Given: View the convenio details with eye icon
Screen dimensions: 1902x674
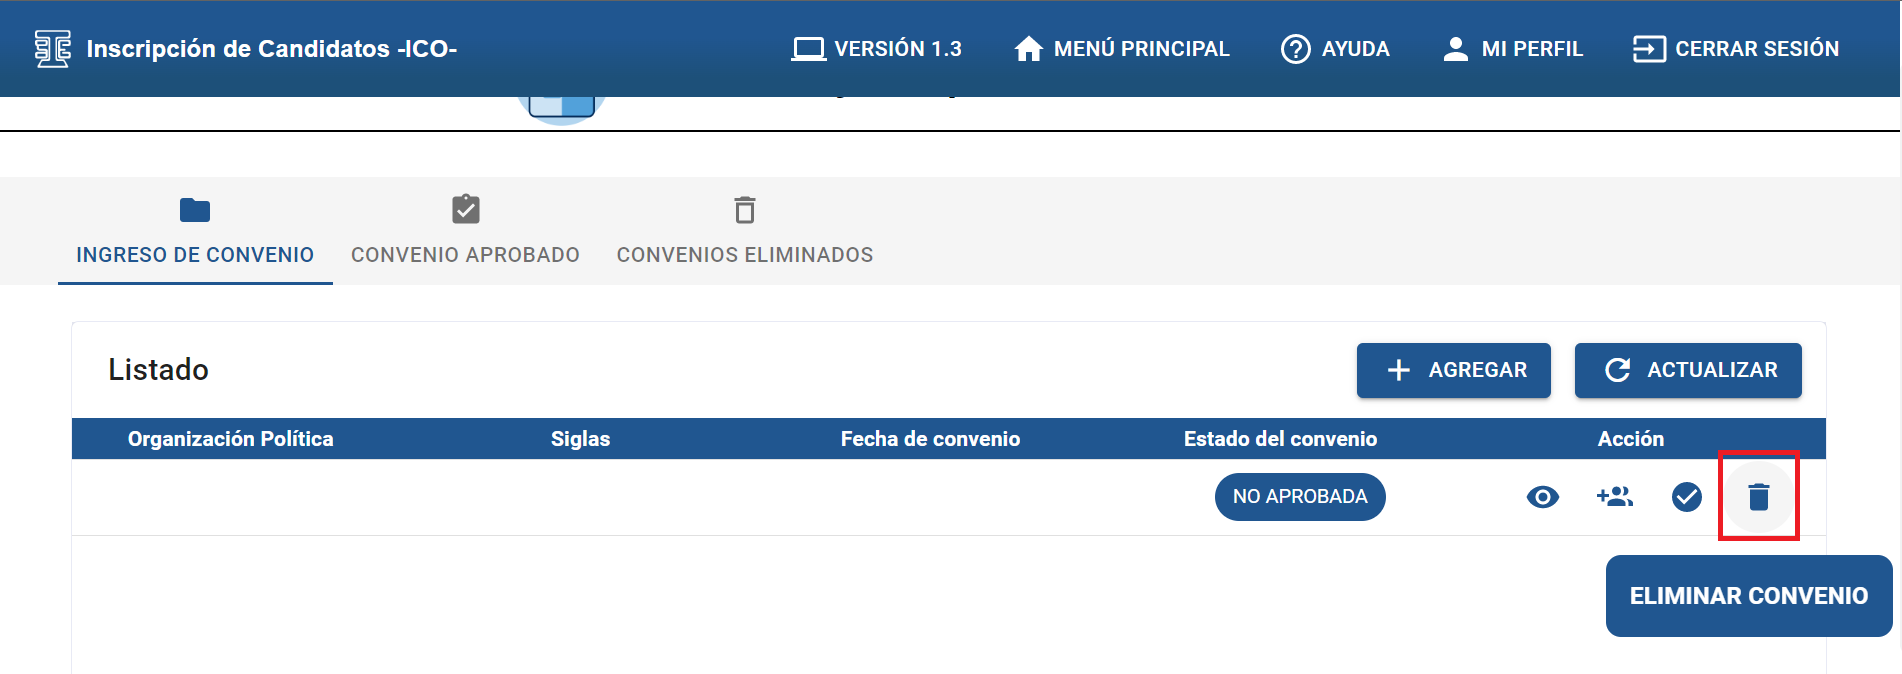Looking at the screenshot, I should coord(1542,497).
